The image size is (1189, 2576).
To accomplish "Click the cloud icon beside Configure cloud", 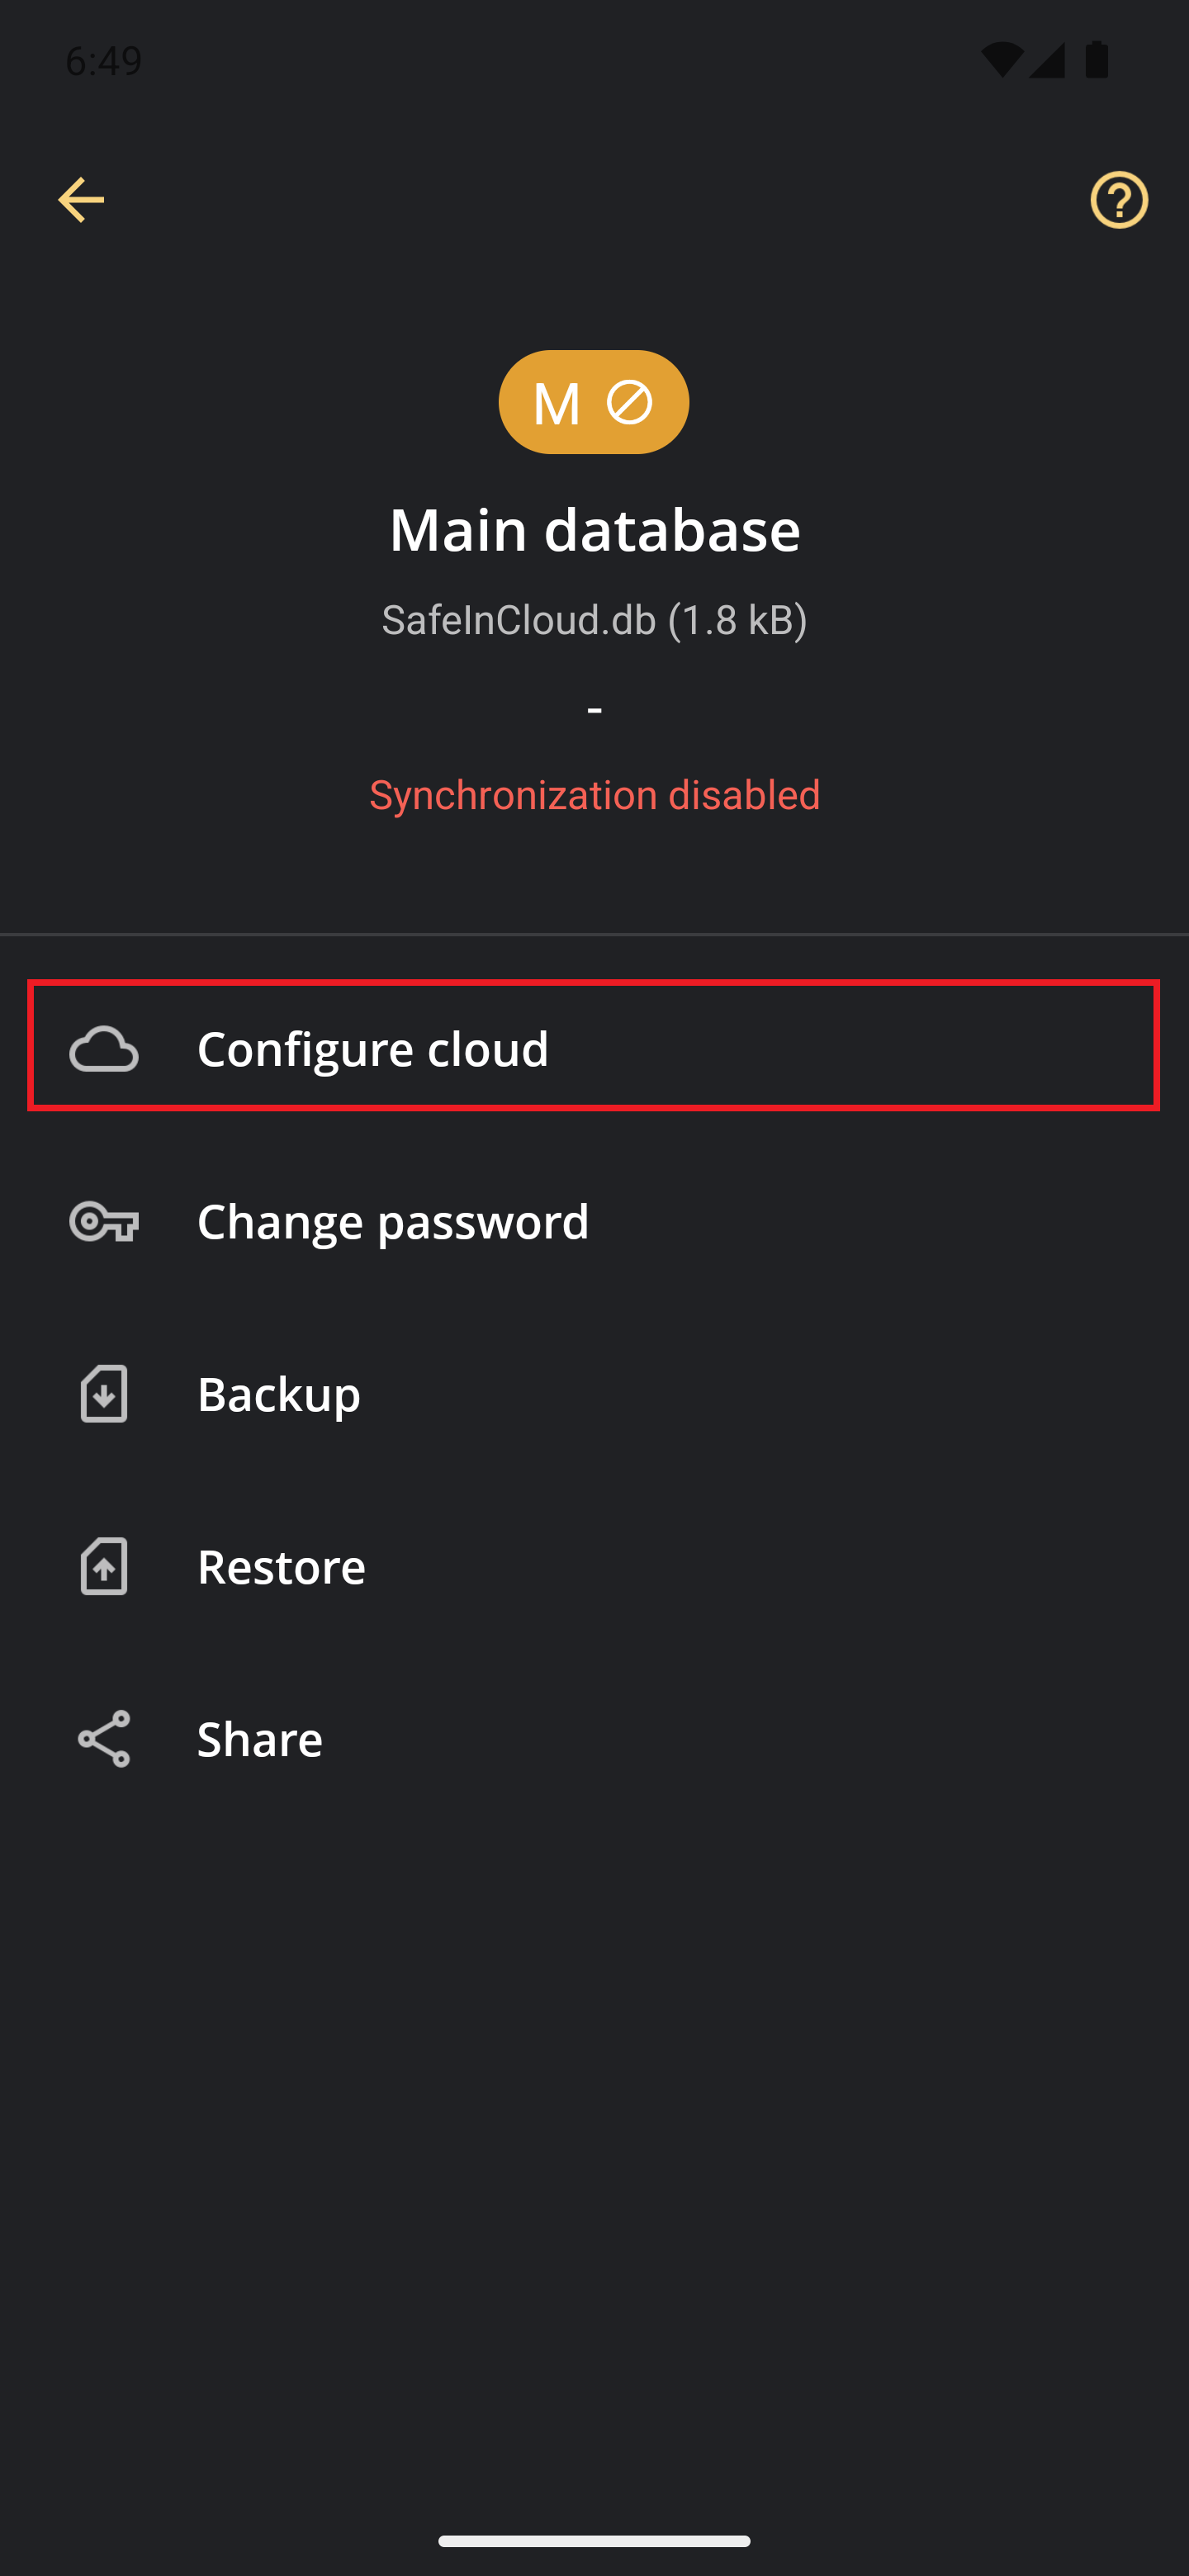I will [104, 1048].
